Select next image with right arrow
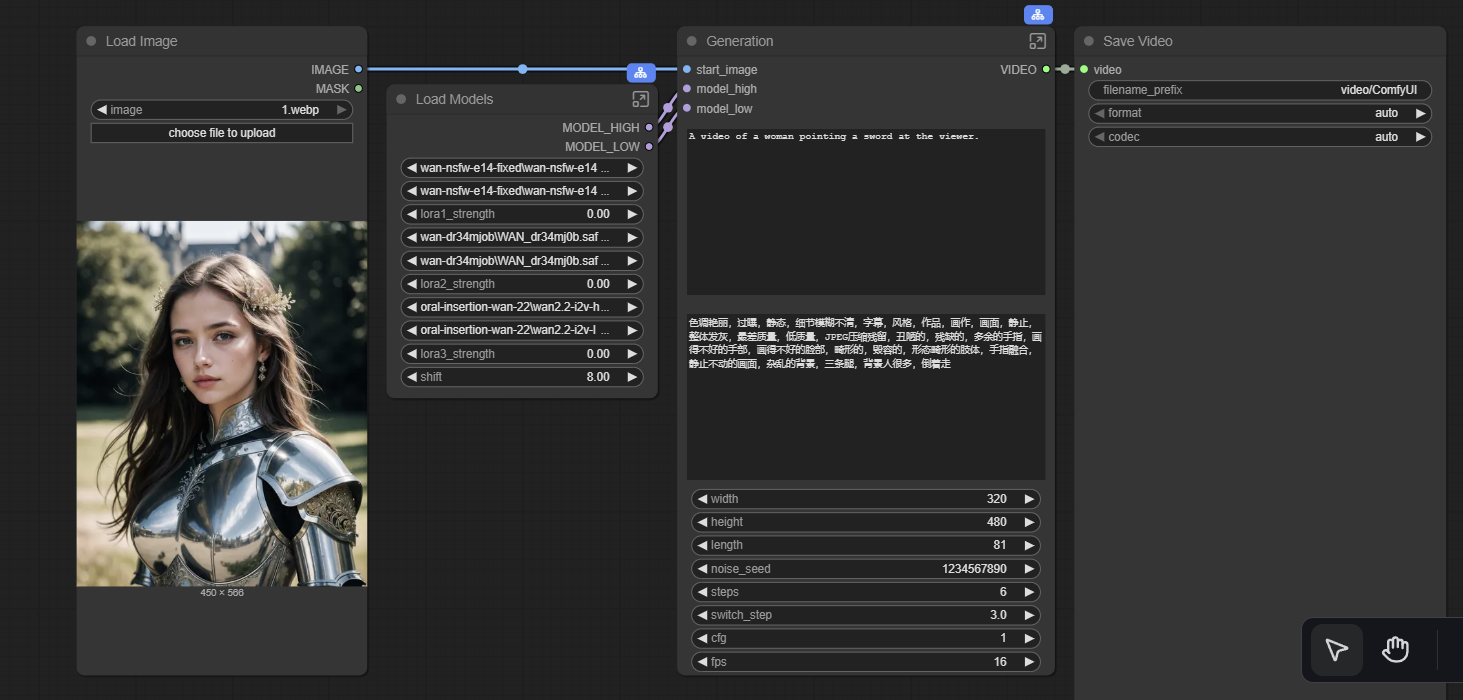 point(342,110)
